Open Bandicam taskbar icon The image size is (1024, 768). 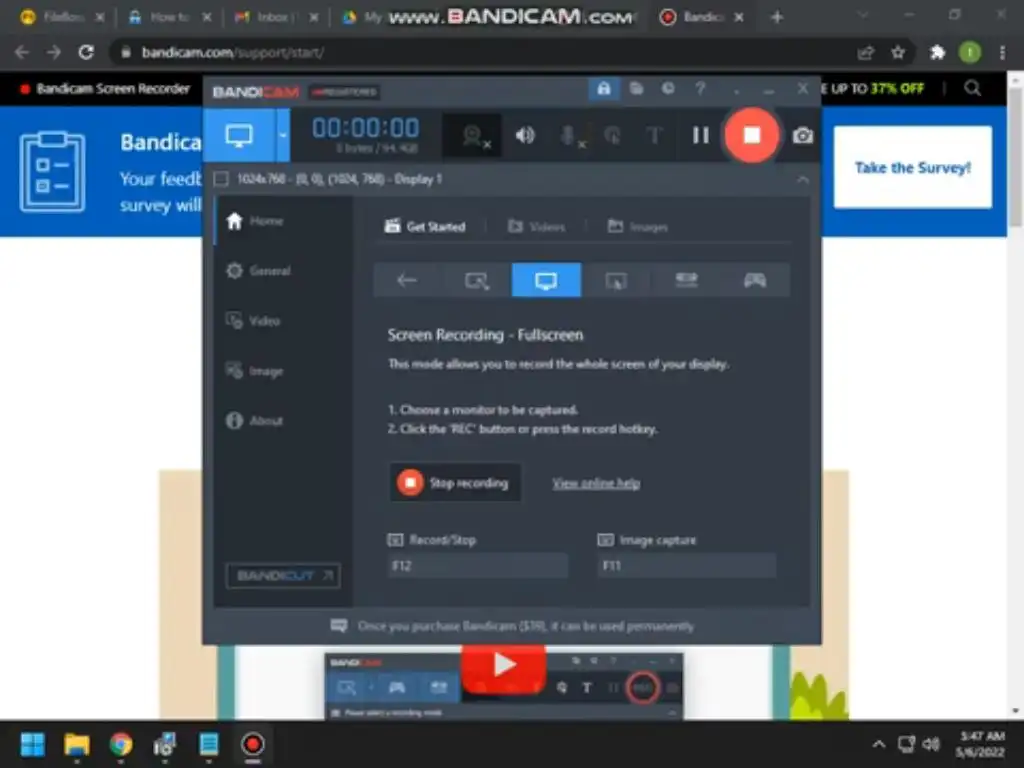point(253,744)
